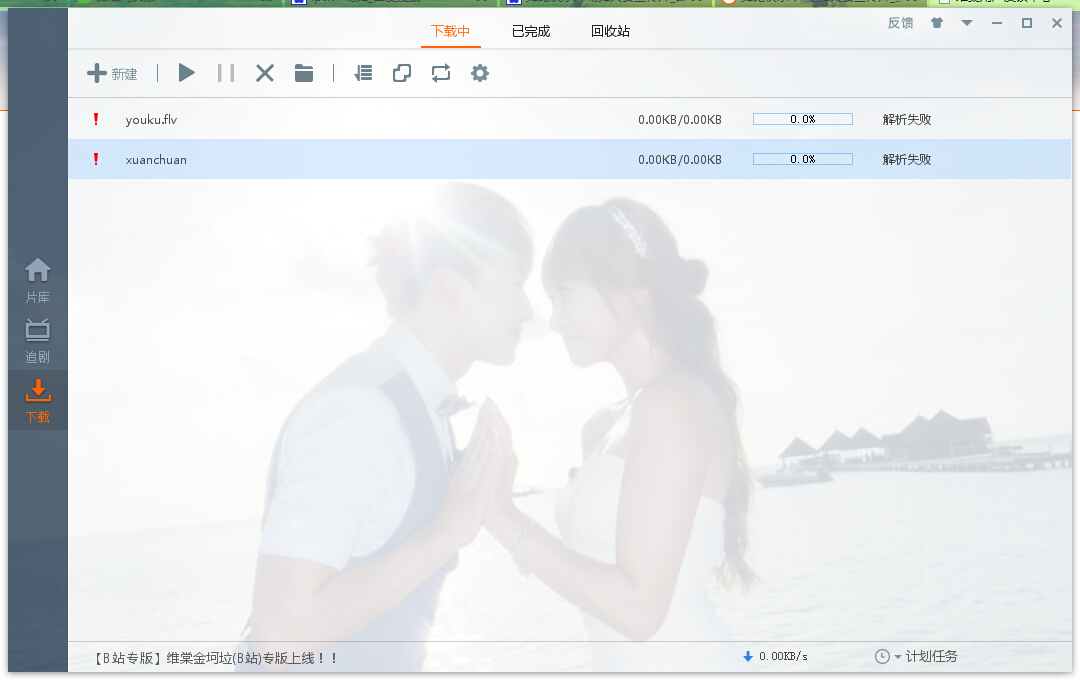Expand the 计划任务 scheduled task dropdown

click(x=917, y=656)
